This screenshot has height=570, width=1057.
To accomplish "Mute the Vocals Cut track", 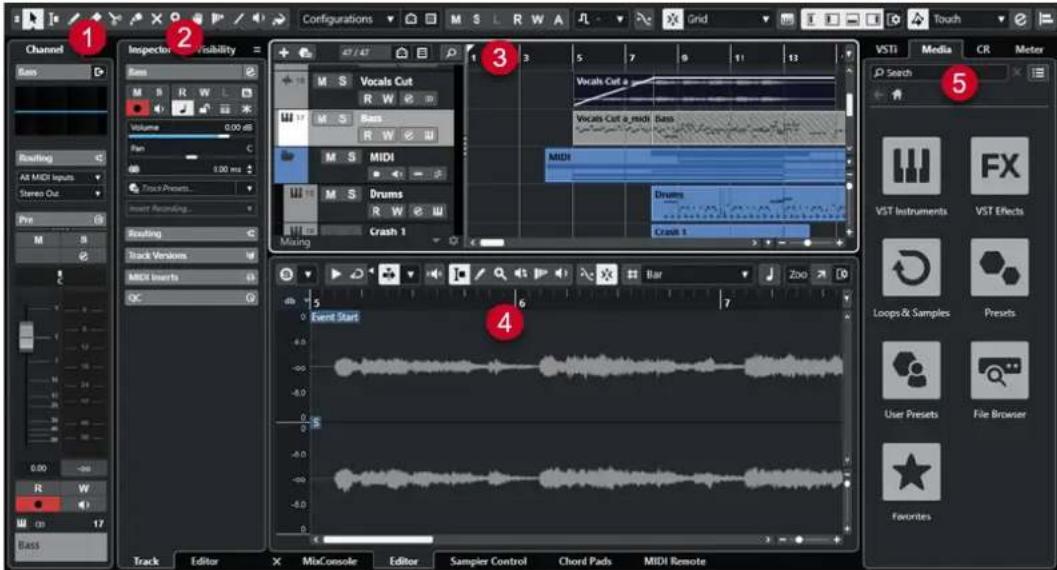I will click(322, 82).
